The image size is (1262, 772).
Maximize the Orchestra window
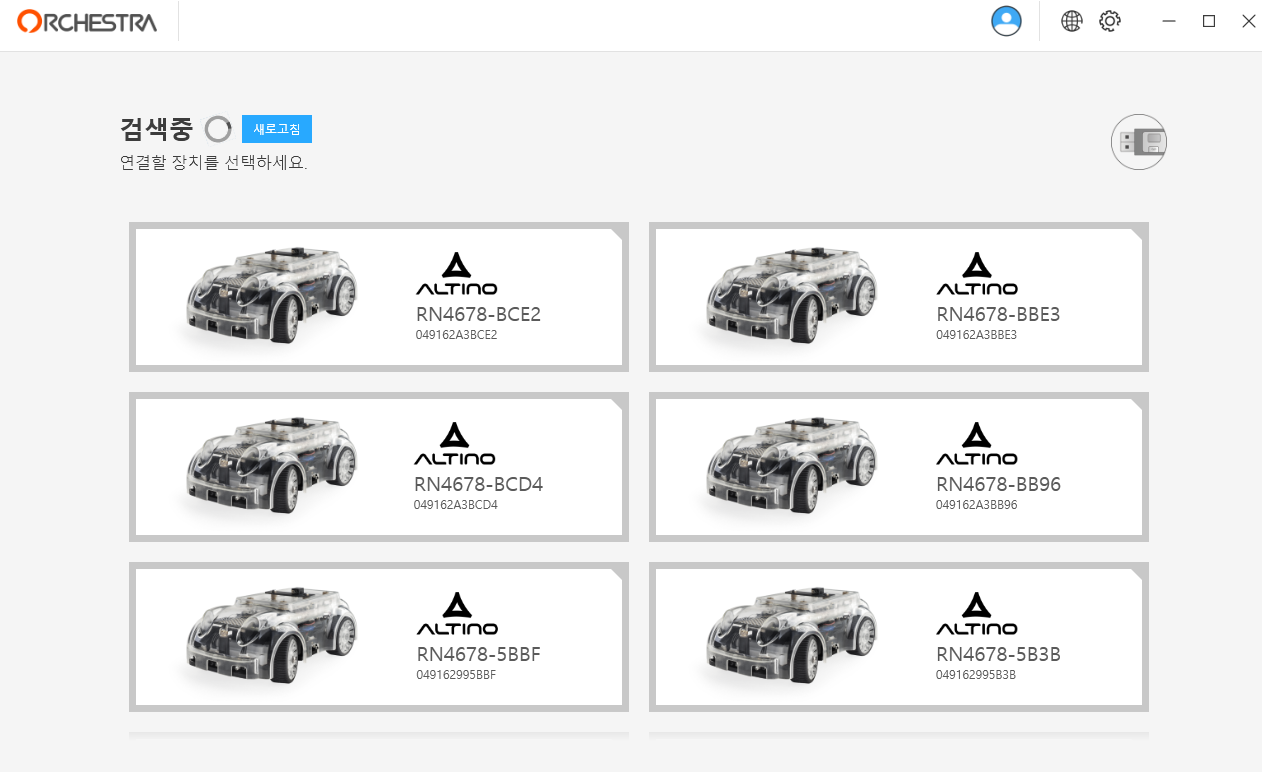tap(1209, 21)
